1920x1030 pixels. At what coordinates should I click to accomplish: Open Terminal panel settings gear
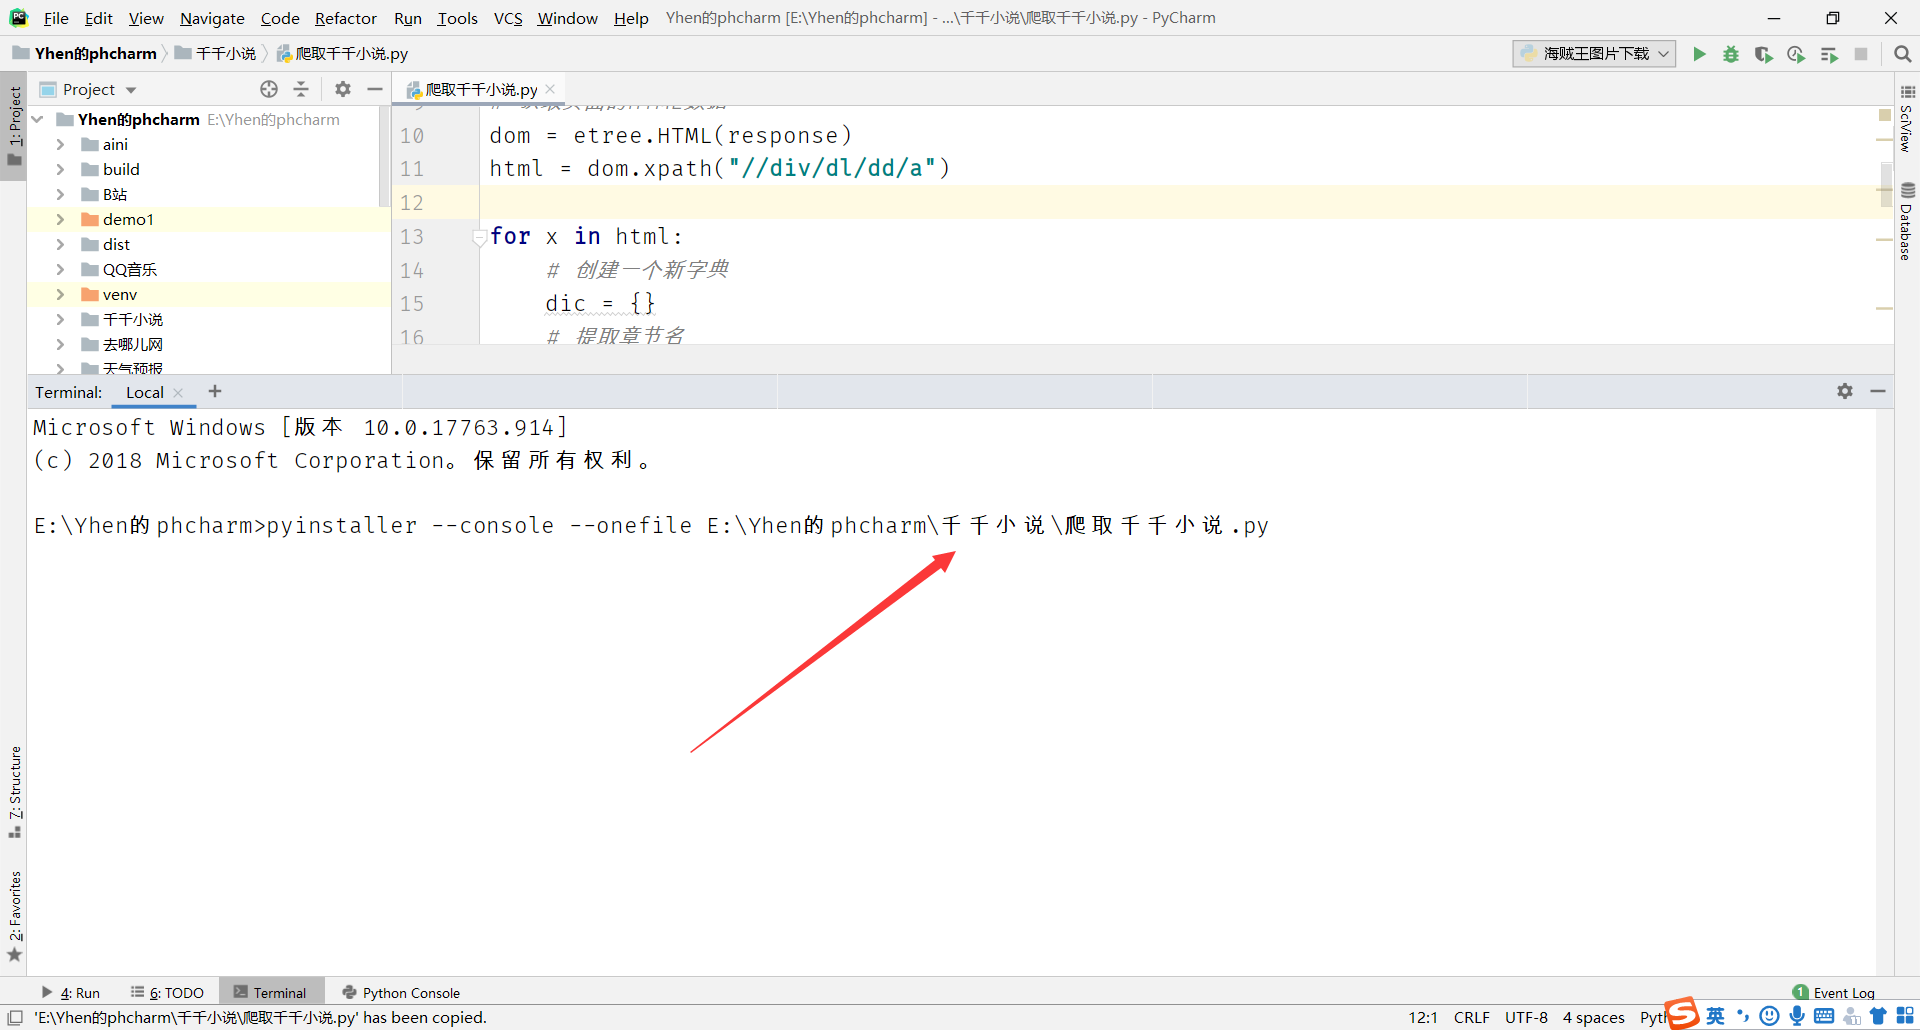click(1845, 391)
